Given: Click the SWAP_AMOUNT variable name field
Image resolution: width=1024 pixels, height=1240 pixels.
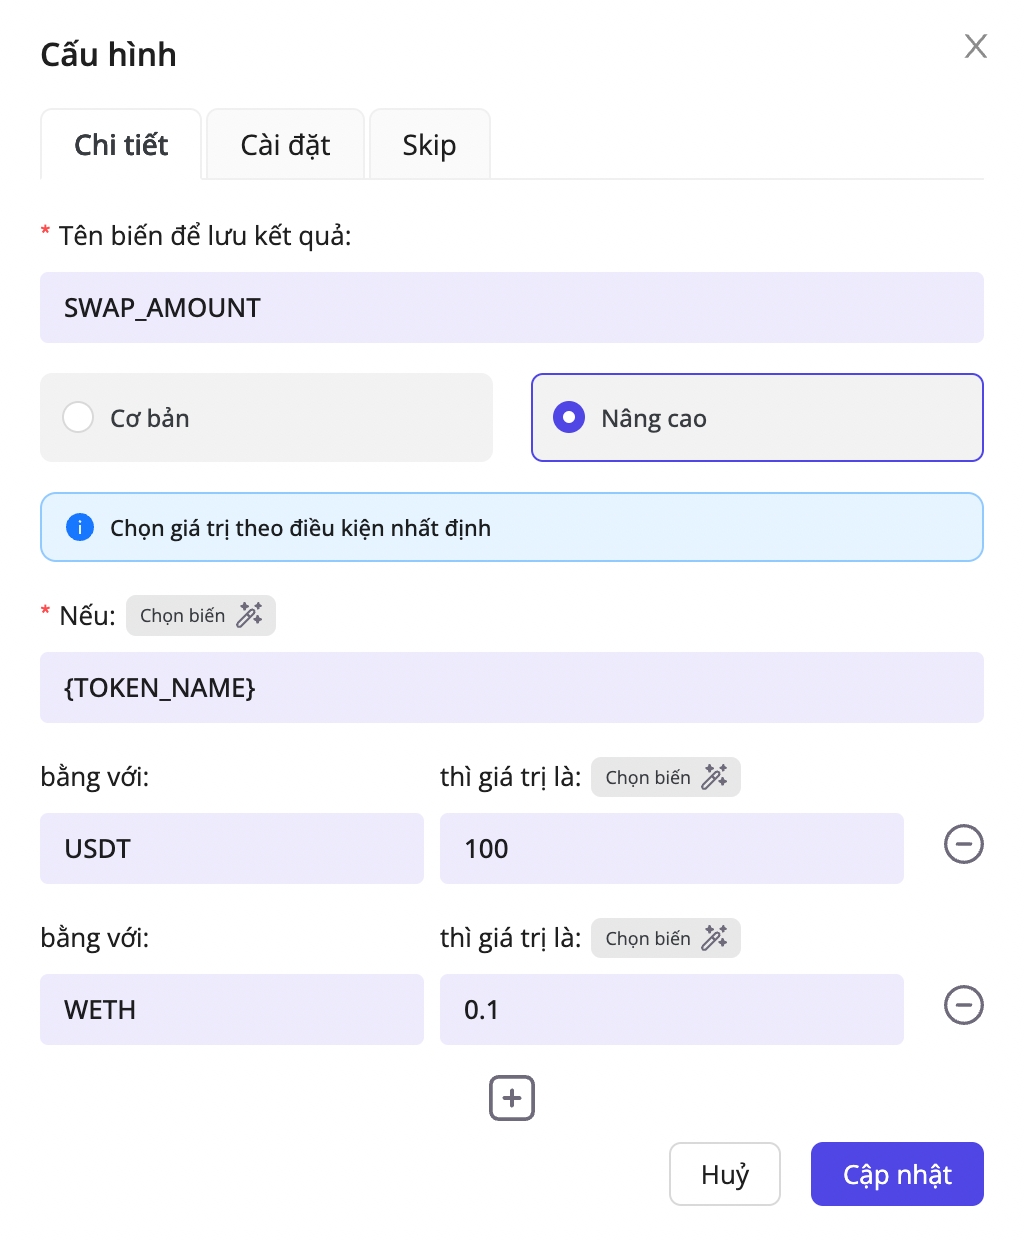Looking at the screenshot, I should (x=511, y=308).
